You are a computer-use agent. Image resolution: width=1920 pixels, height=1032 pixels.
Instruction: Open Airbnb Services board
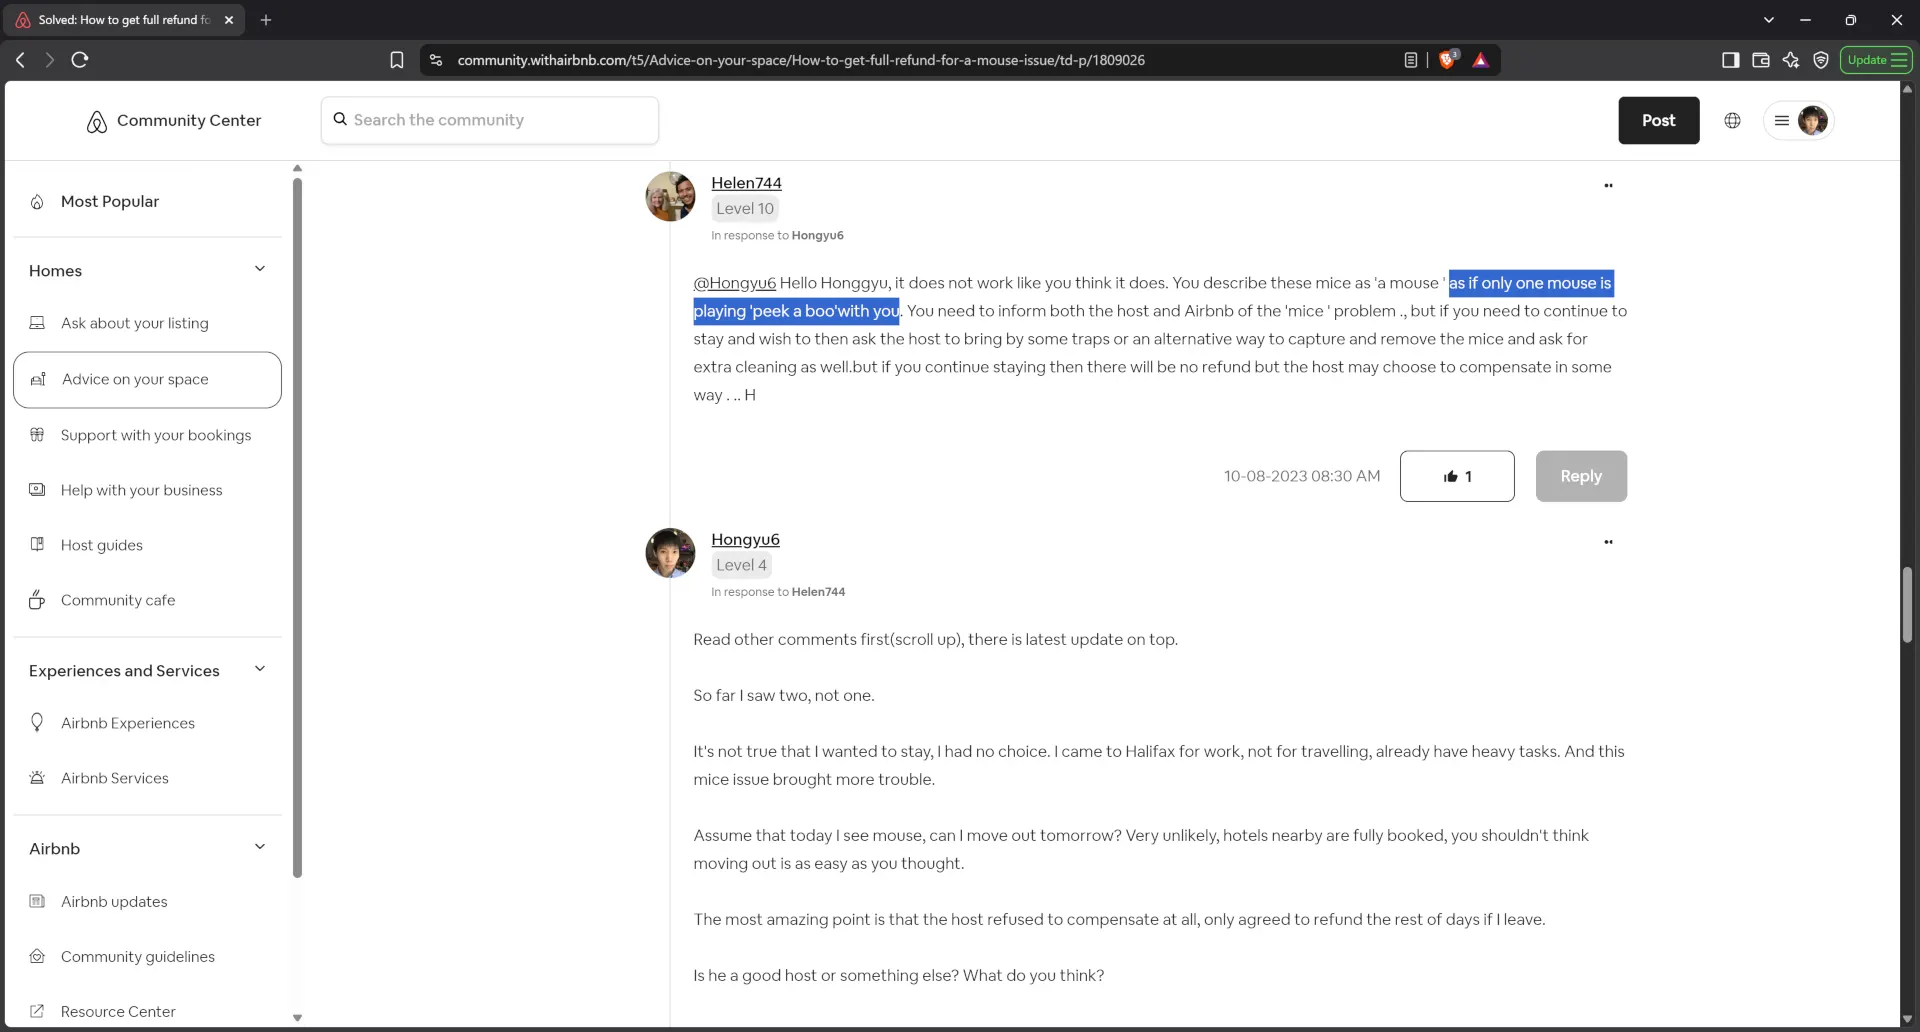tap(115, 778)
